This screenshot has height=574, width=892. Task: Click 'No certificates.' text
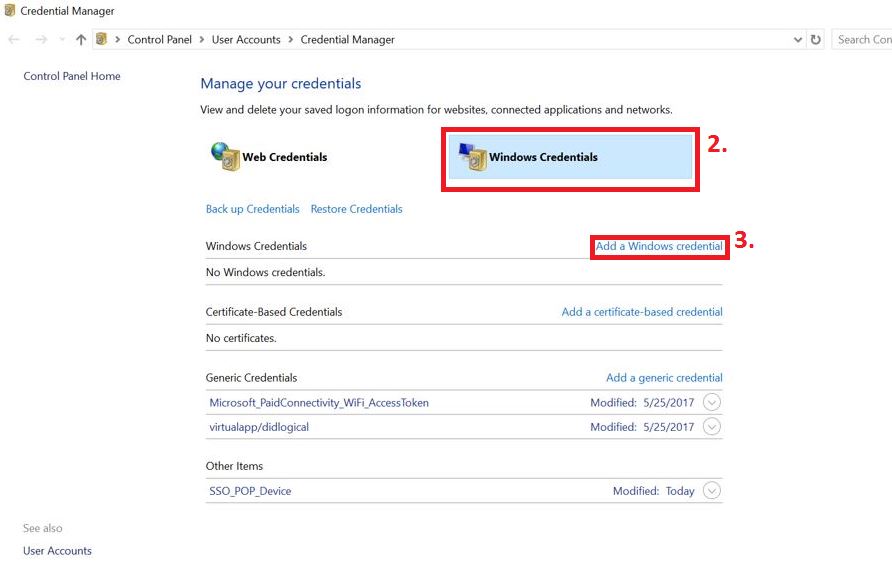[241, 338]
